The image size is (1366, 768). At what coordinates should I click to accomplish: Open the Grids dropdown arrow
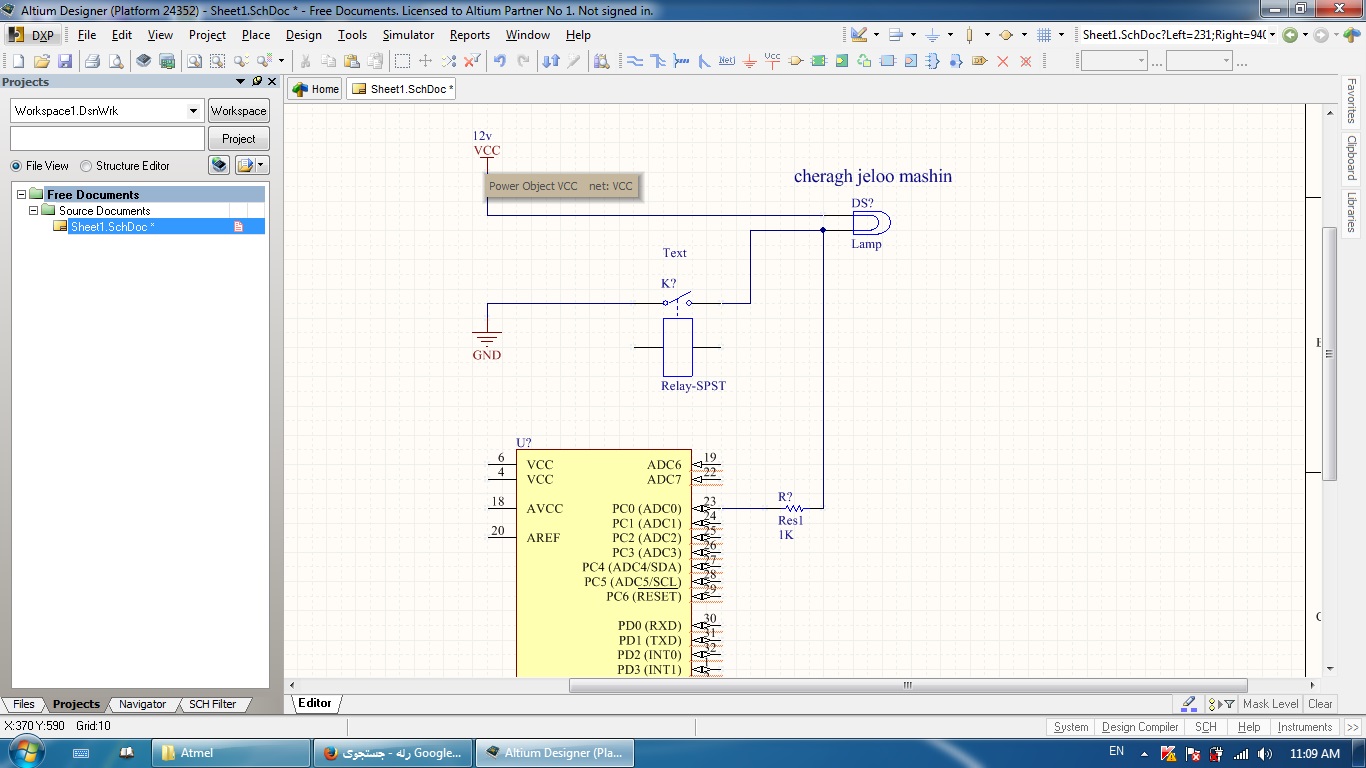click(1061, 35)
